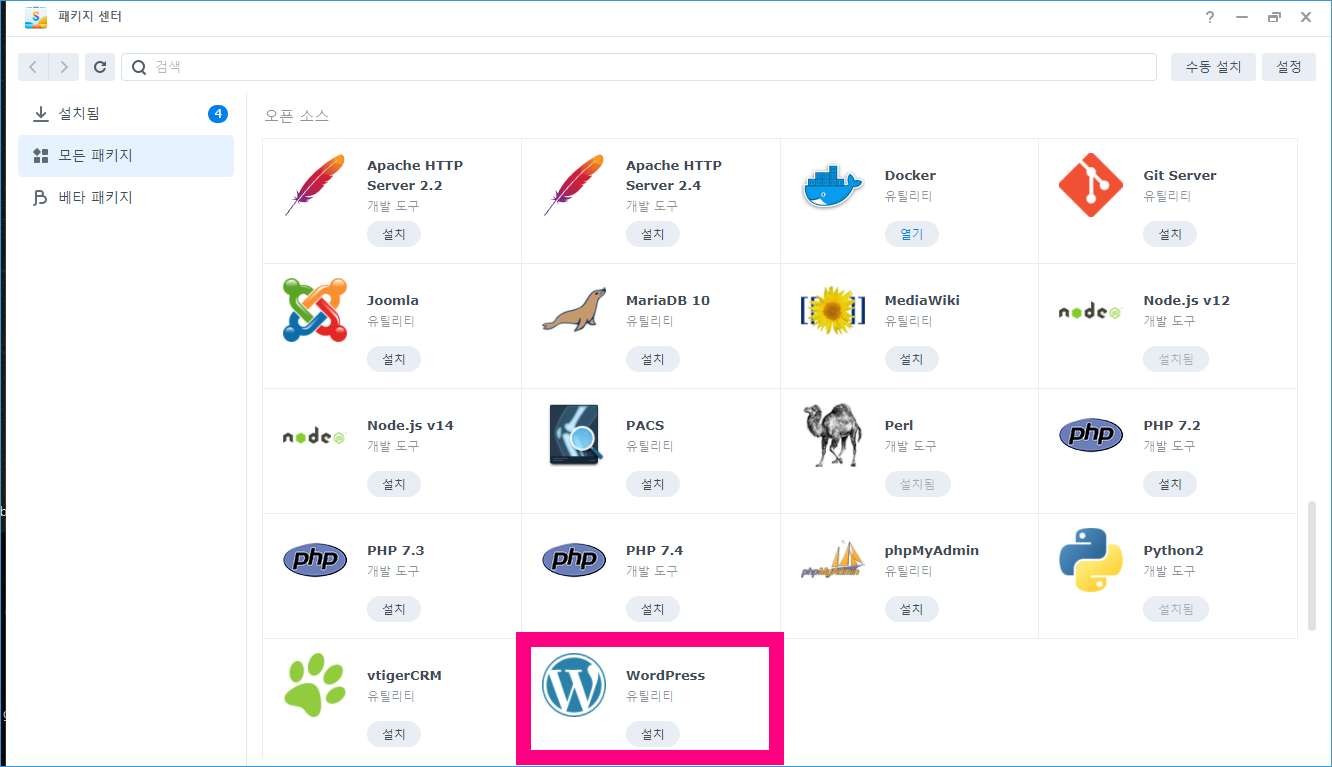Viewport: 1332px width, 767px height.
Task: Click the WordPress package title
Action: tap(666, 675)
